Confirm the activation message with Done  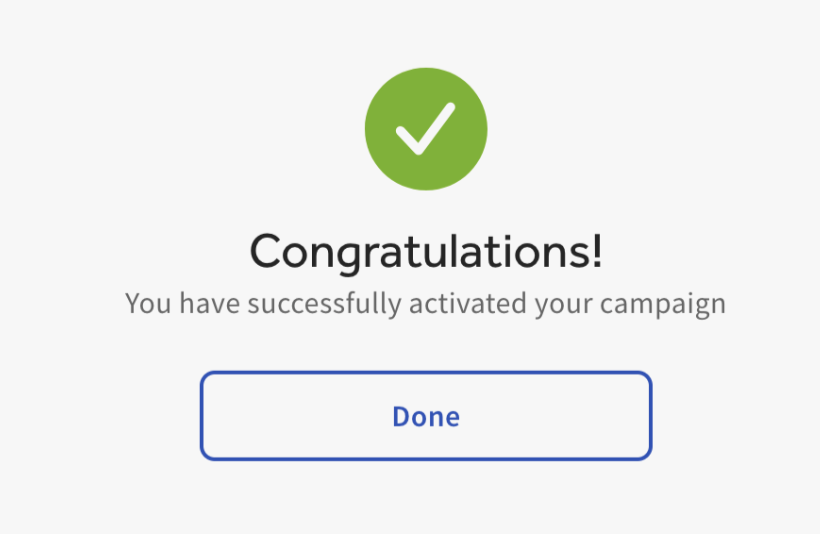tap(426, 416)
